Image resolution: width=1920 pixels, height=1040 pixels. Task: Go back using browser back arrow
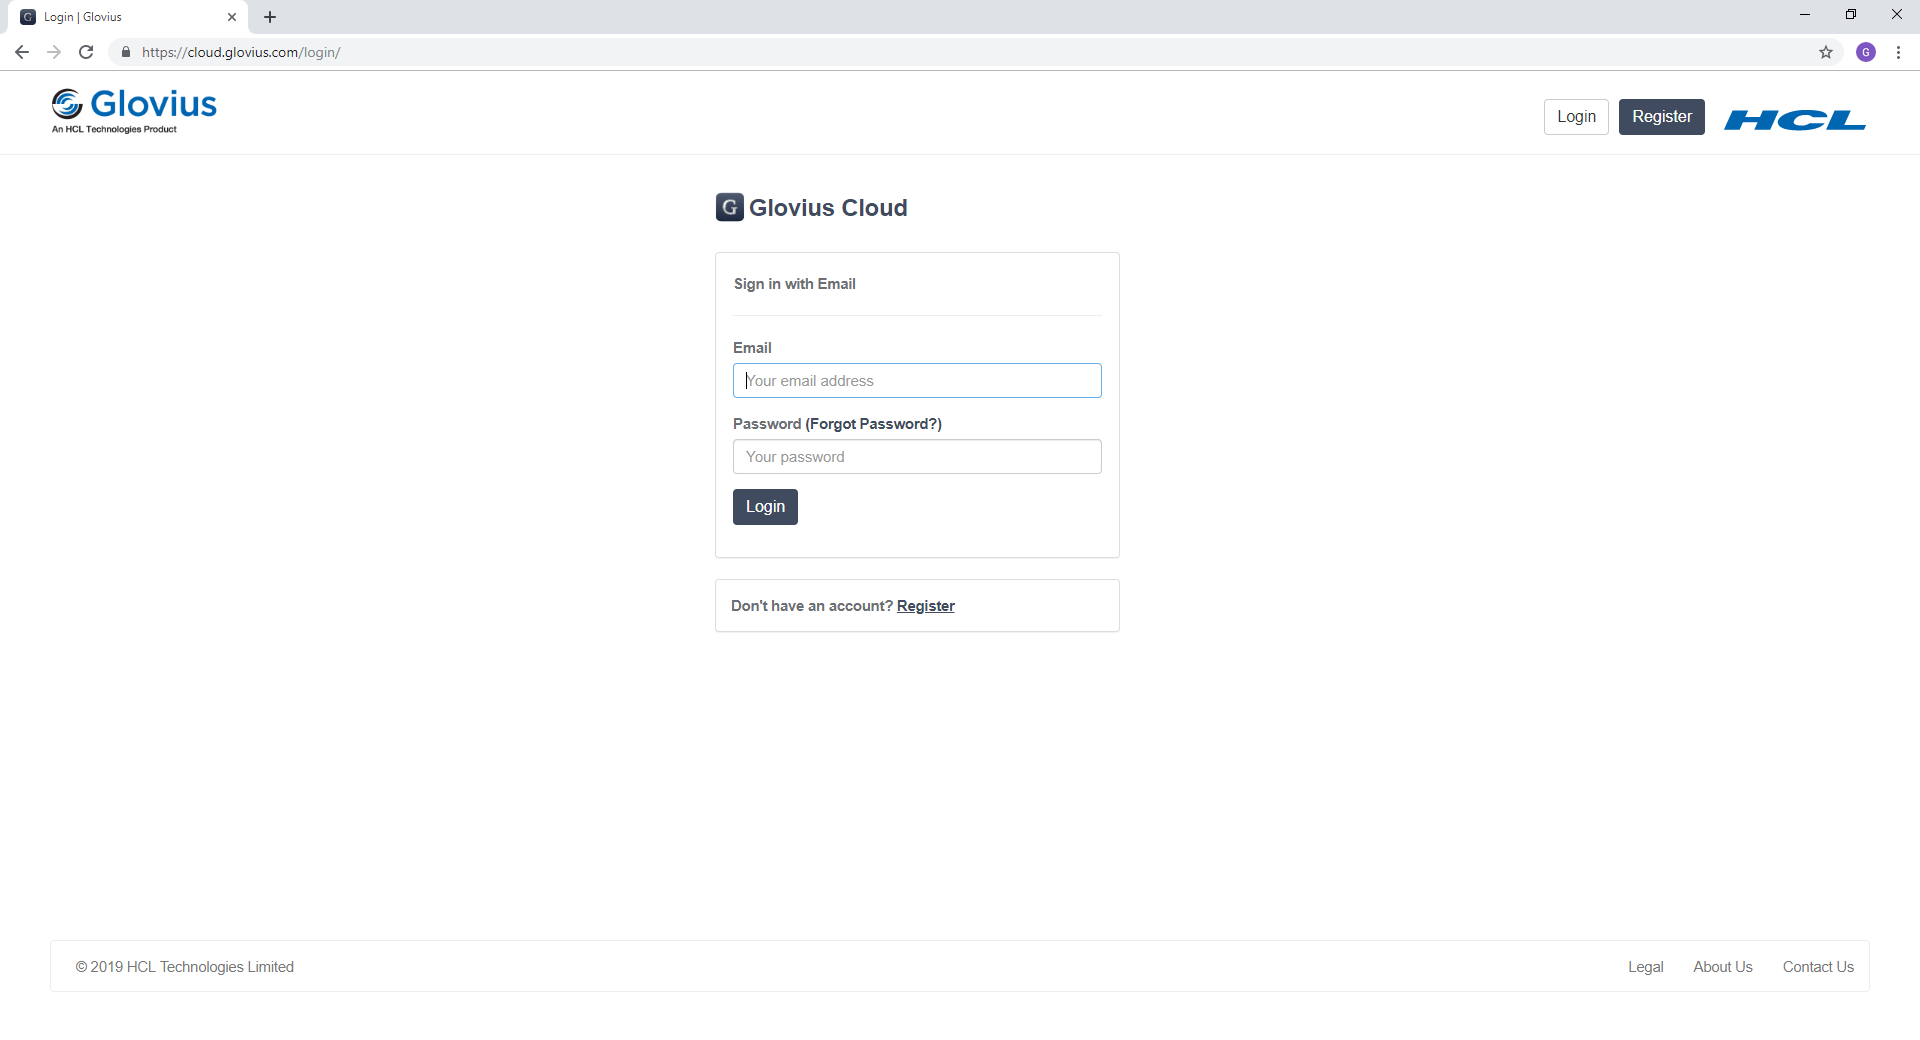(22, 52)
